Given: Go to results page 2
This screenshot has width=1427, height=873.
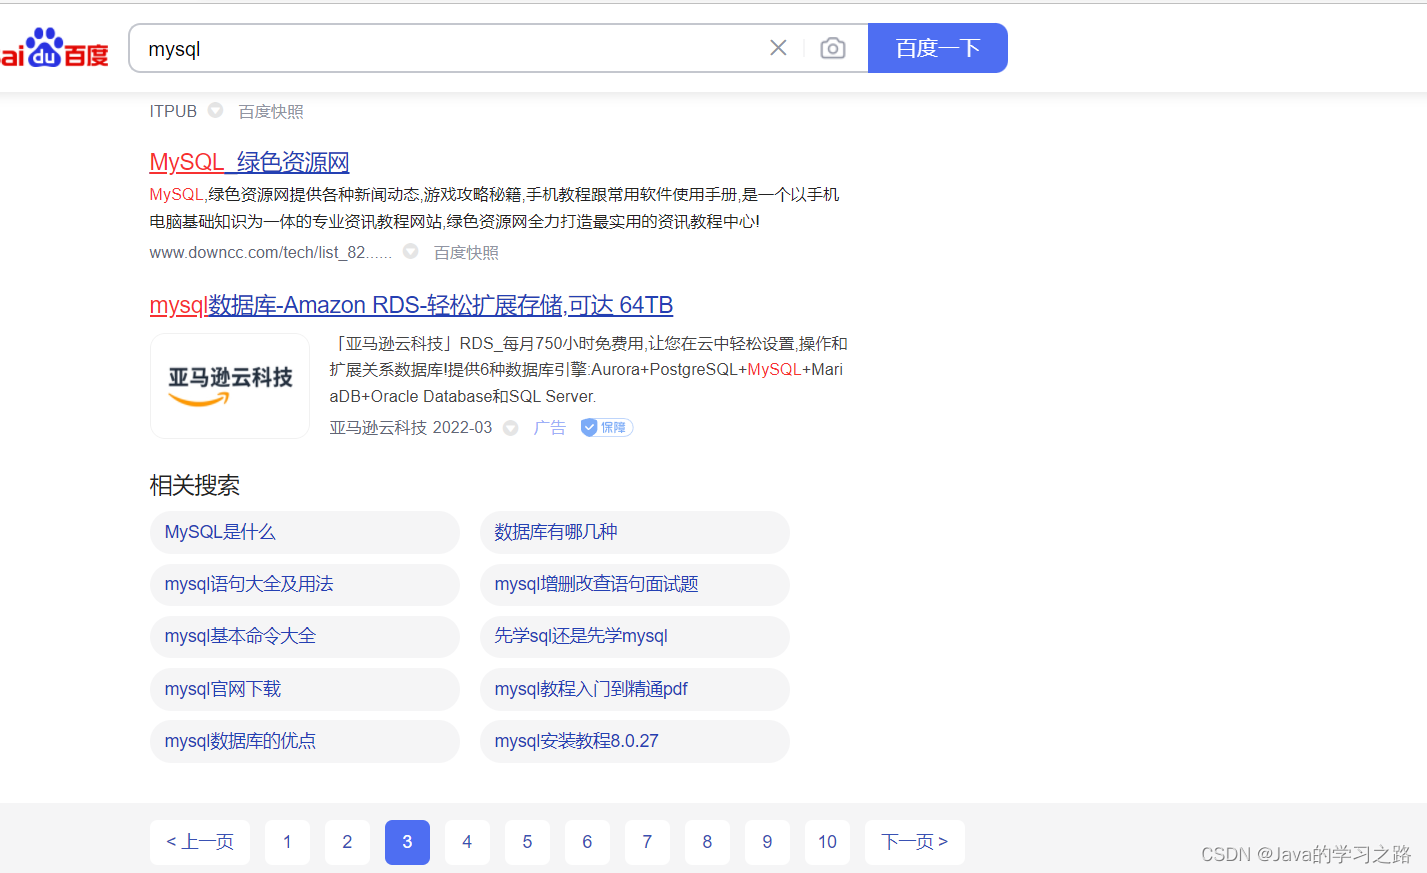Looking at the screenshot, I should tap(347, 843).
